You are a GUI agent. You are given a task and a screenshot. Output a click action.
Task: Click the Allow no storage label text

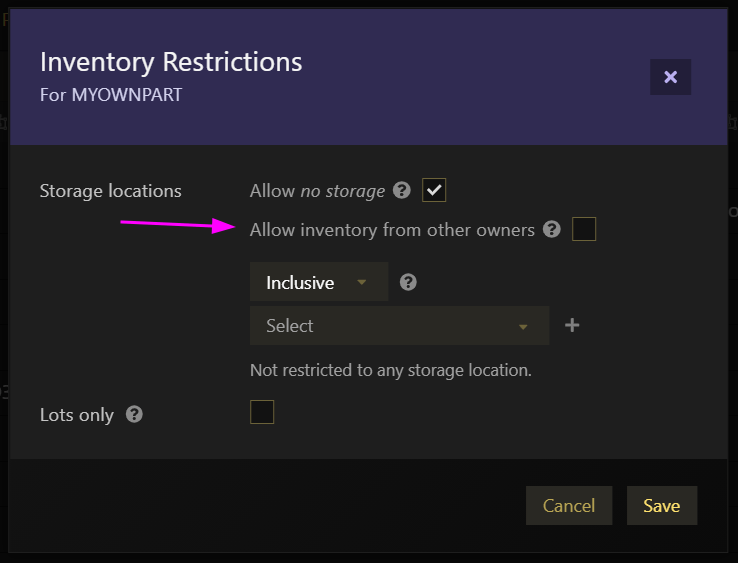317,191
